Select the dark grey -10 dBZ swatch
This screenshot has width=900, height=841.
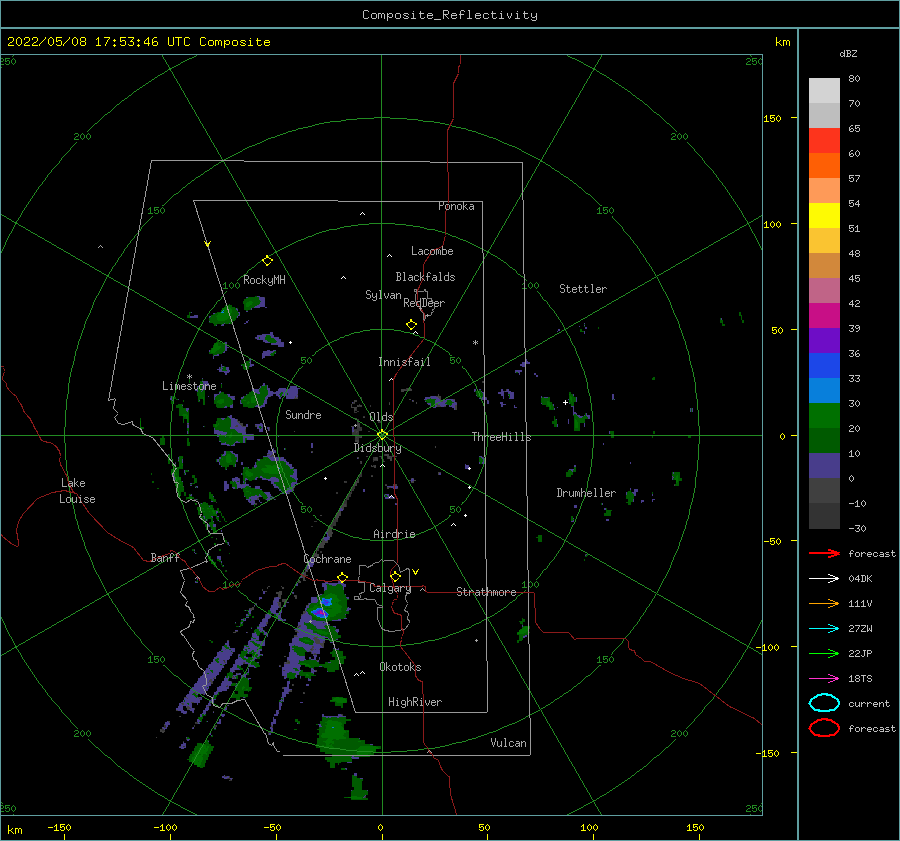(x=824, y=516)
